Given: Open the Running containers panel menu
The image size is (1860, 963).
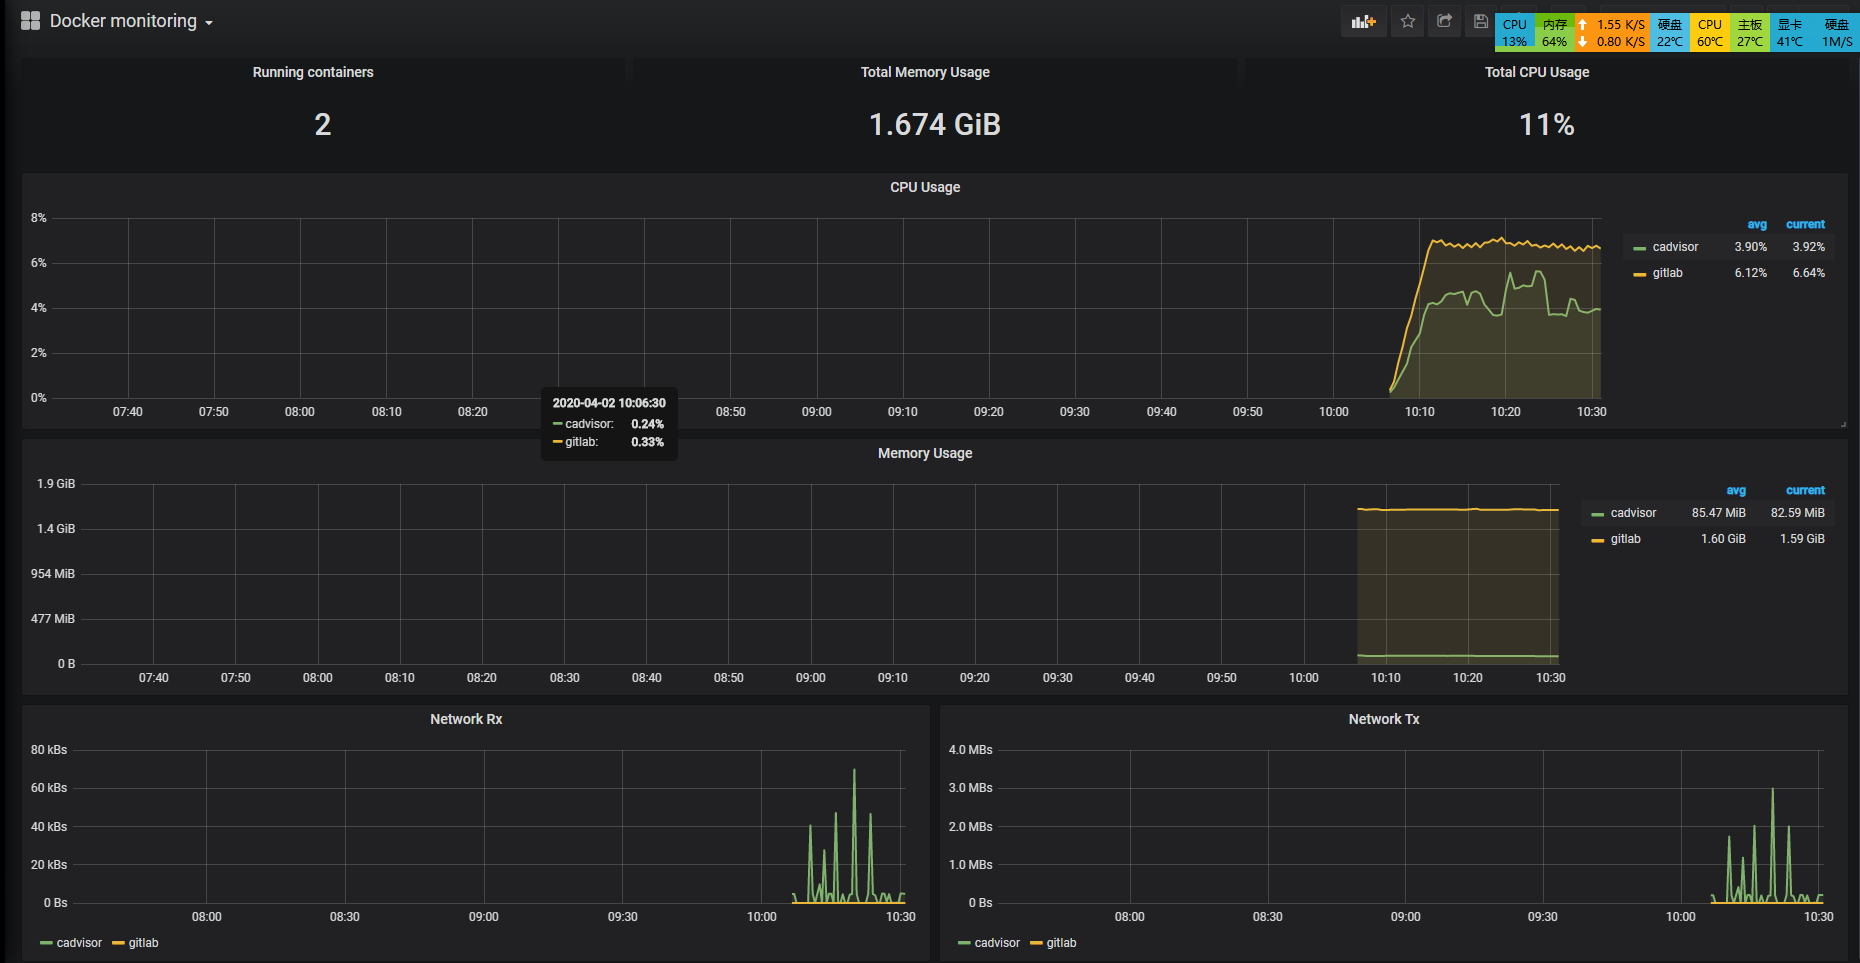Looking at the screenshot, I should 313,72.
